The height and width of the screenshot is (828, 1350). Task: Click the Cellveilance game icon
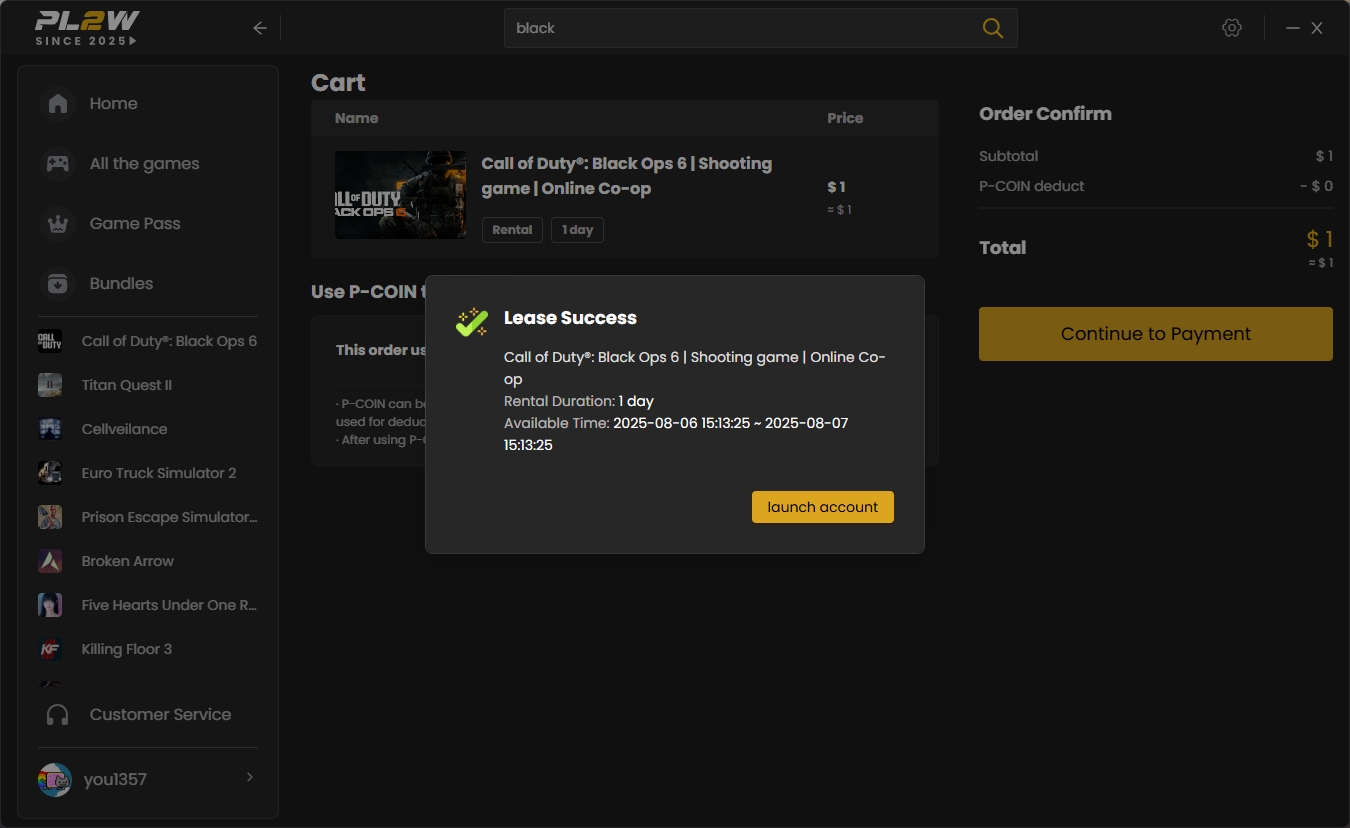pyautogui.click(x=50, y=429)
